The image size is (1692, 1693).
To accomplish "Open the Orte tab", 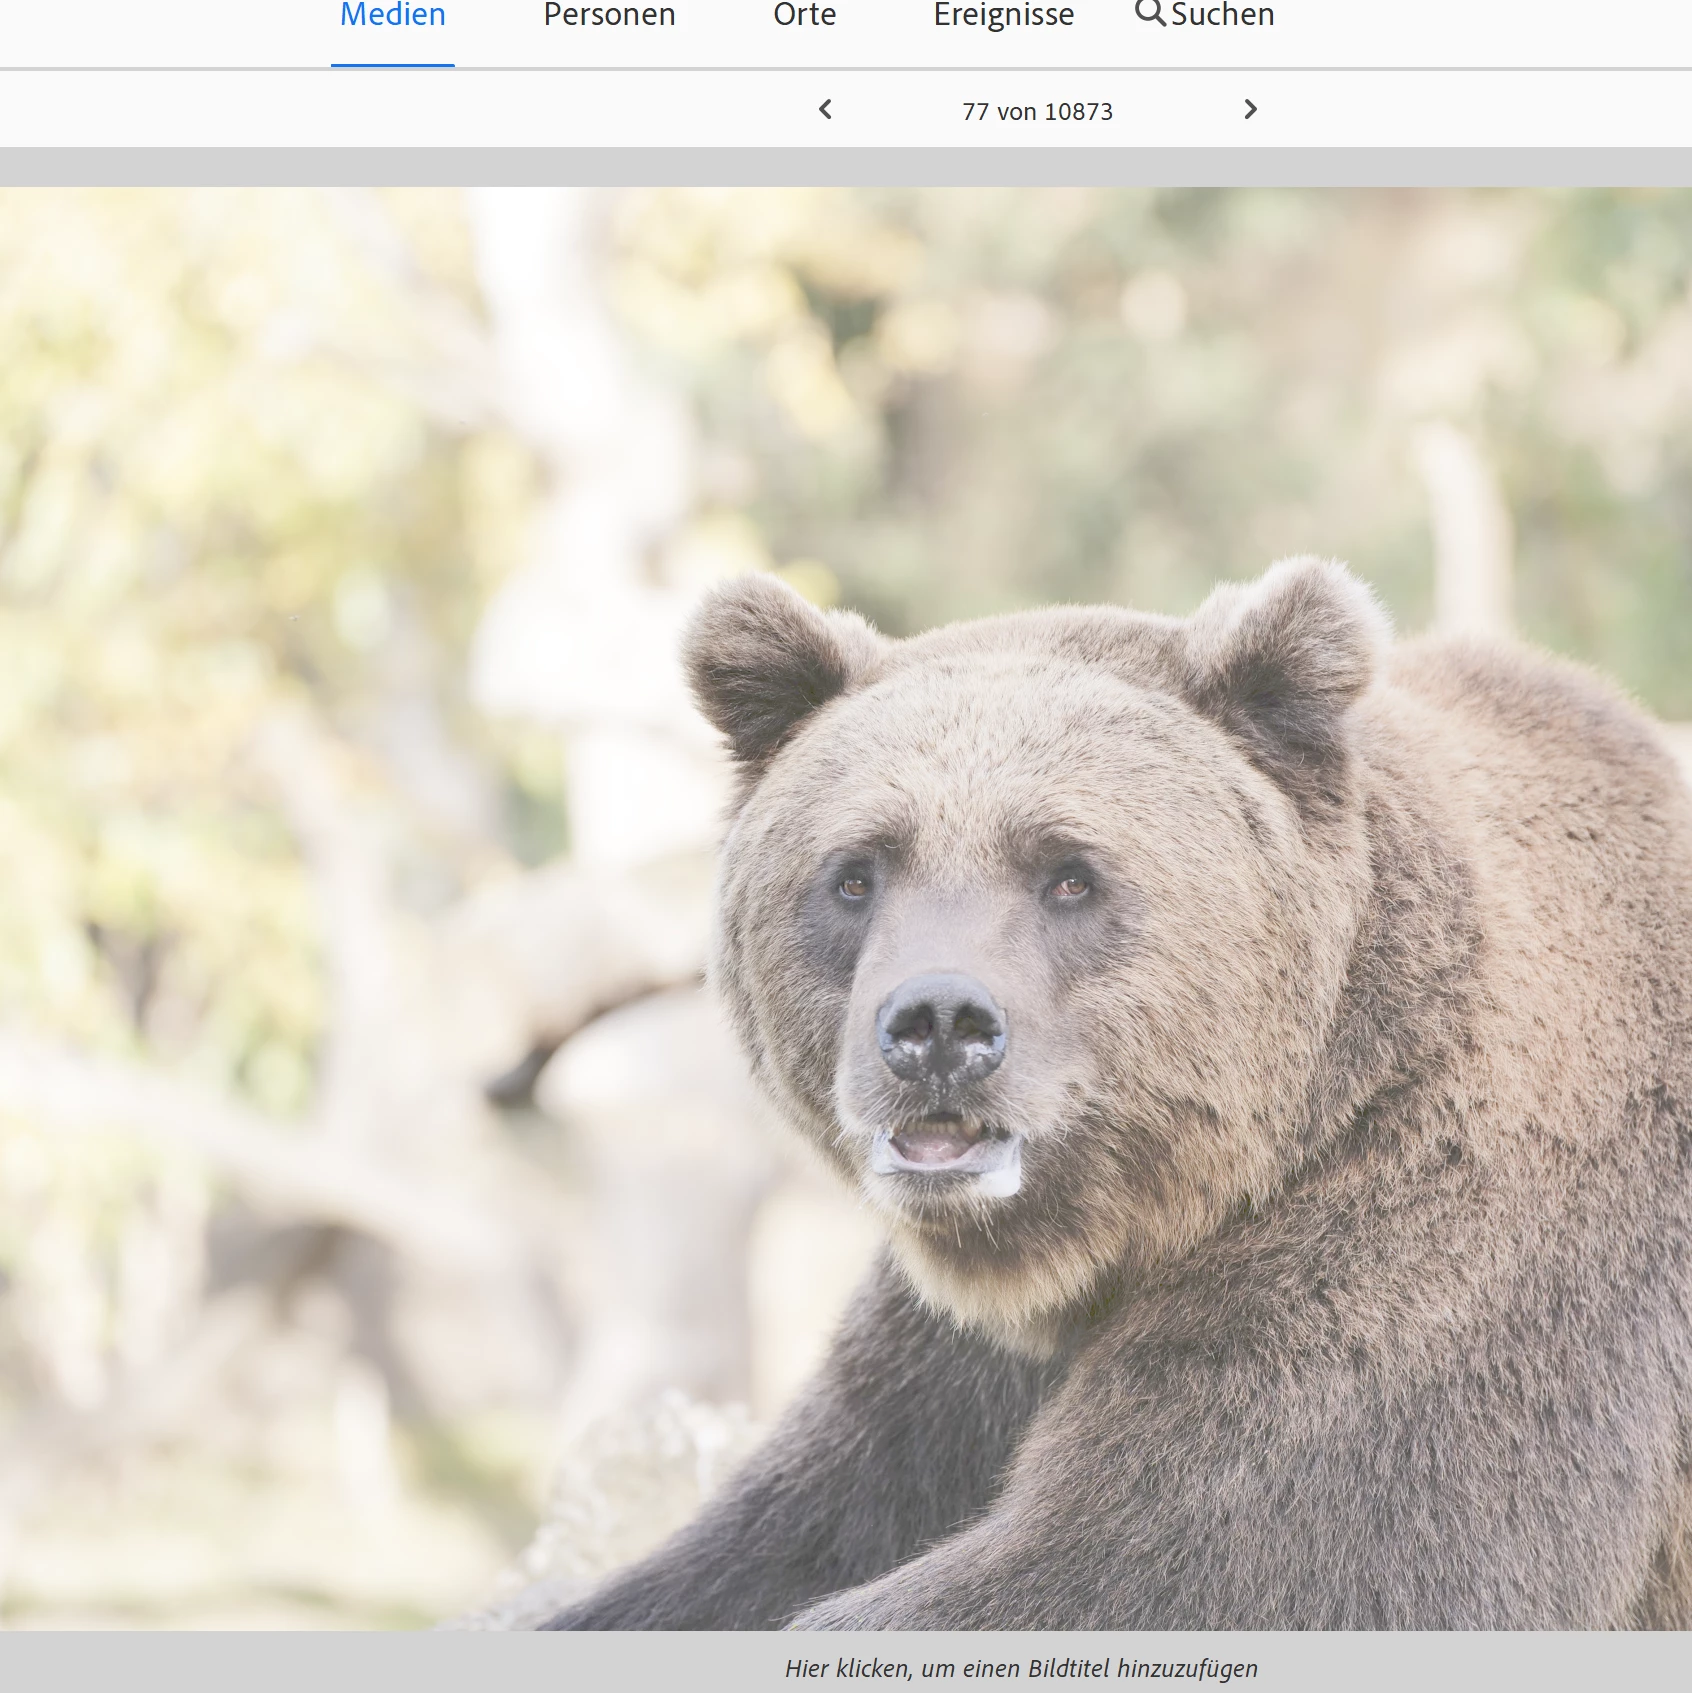I will point(805,16).
